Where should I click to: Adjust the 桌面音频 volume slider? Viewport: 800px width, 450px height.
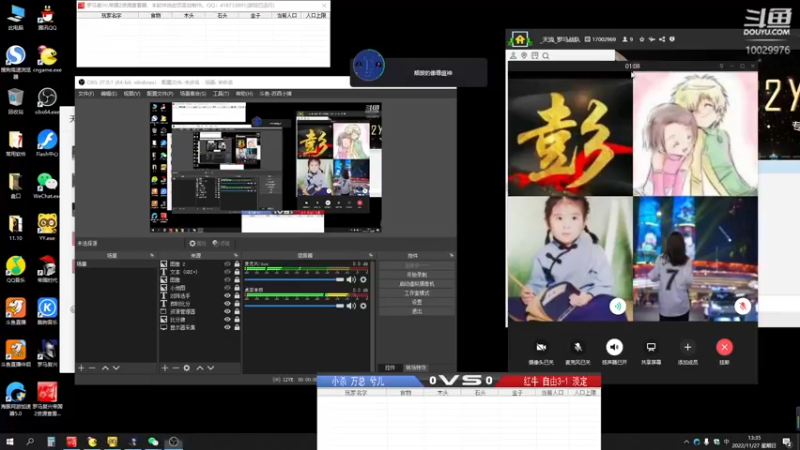click(x=294, y=306)
